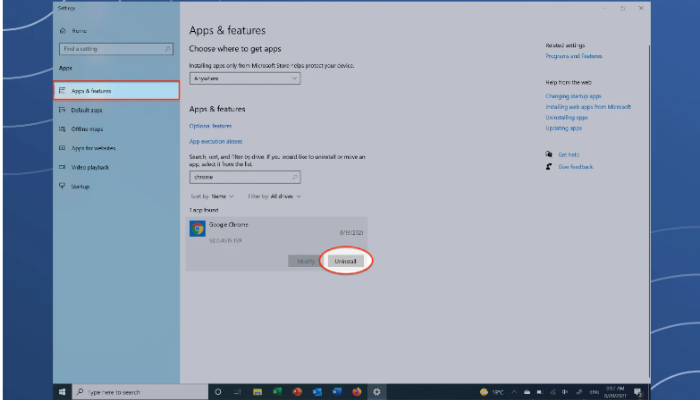Image resolution: width=700 pixels, height=400 pixels.
Task: Open App execution aliases link
Action: coord(216,141)
